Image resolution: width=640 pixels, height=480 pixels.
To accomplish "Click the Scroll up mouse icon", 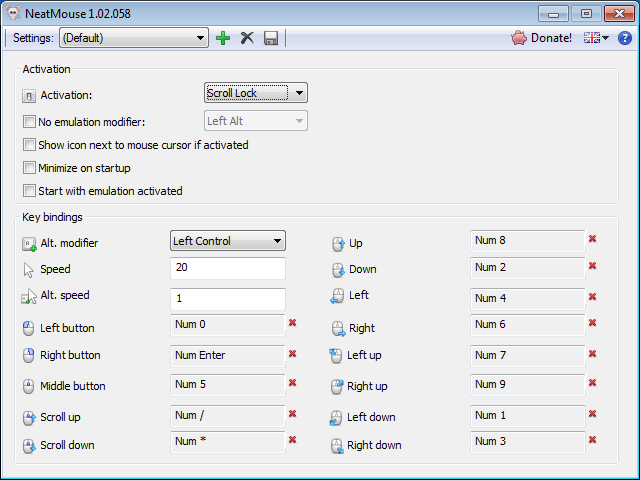I will pos(29,418).
